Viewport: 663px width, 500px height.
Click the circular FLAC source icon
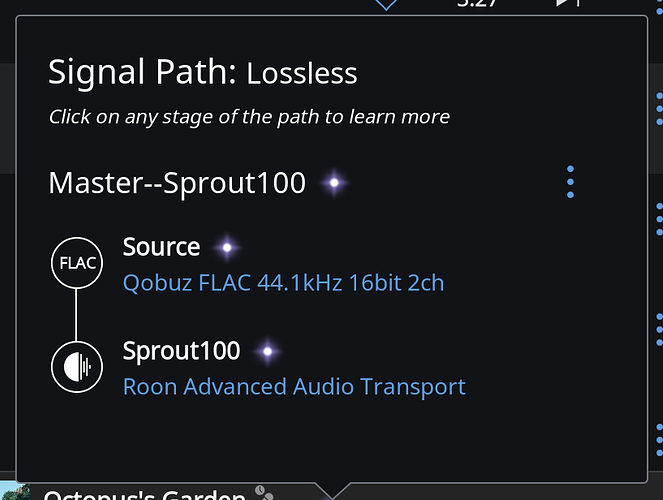(x=77, y=263)
